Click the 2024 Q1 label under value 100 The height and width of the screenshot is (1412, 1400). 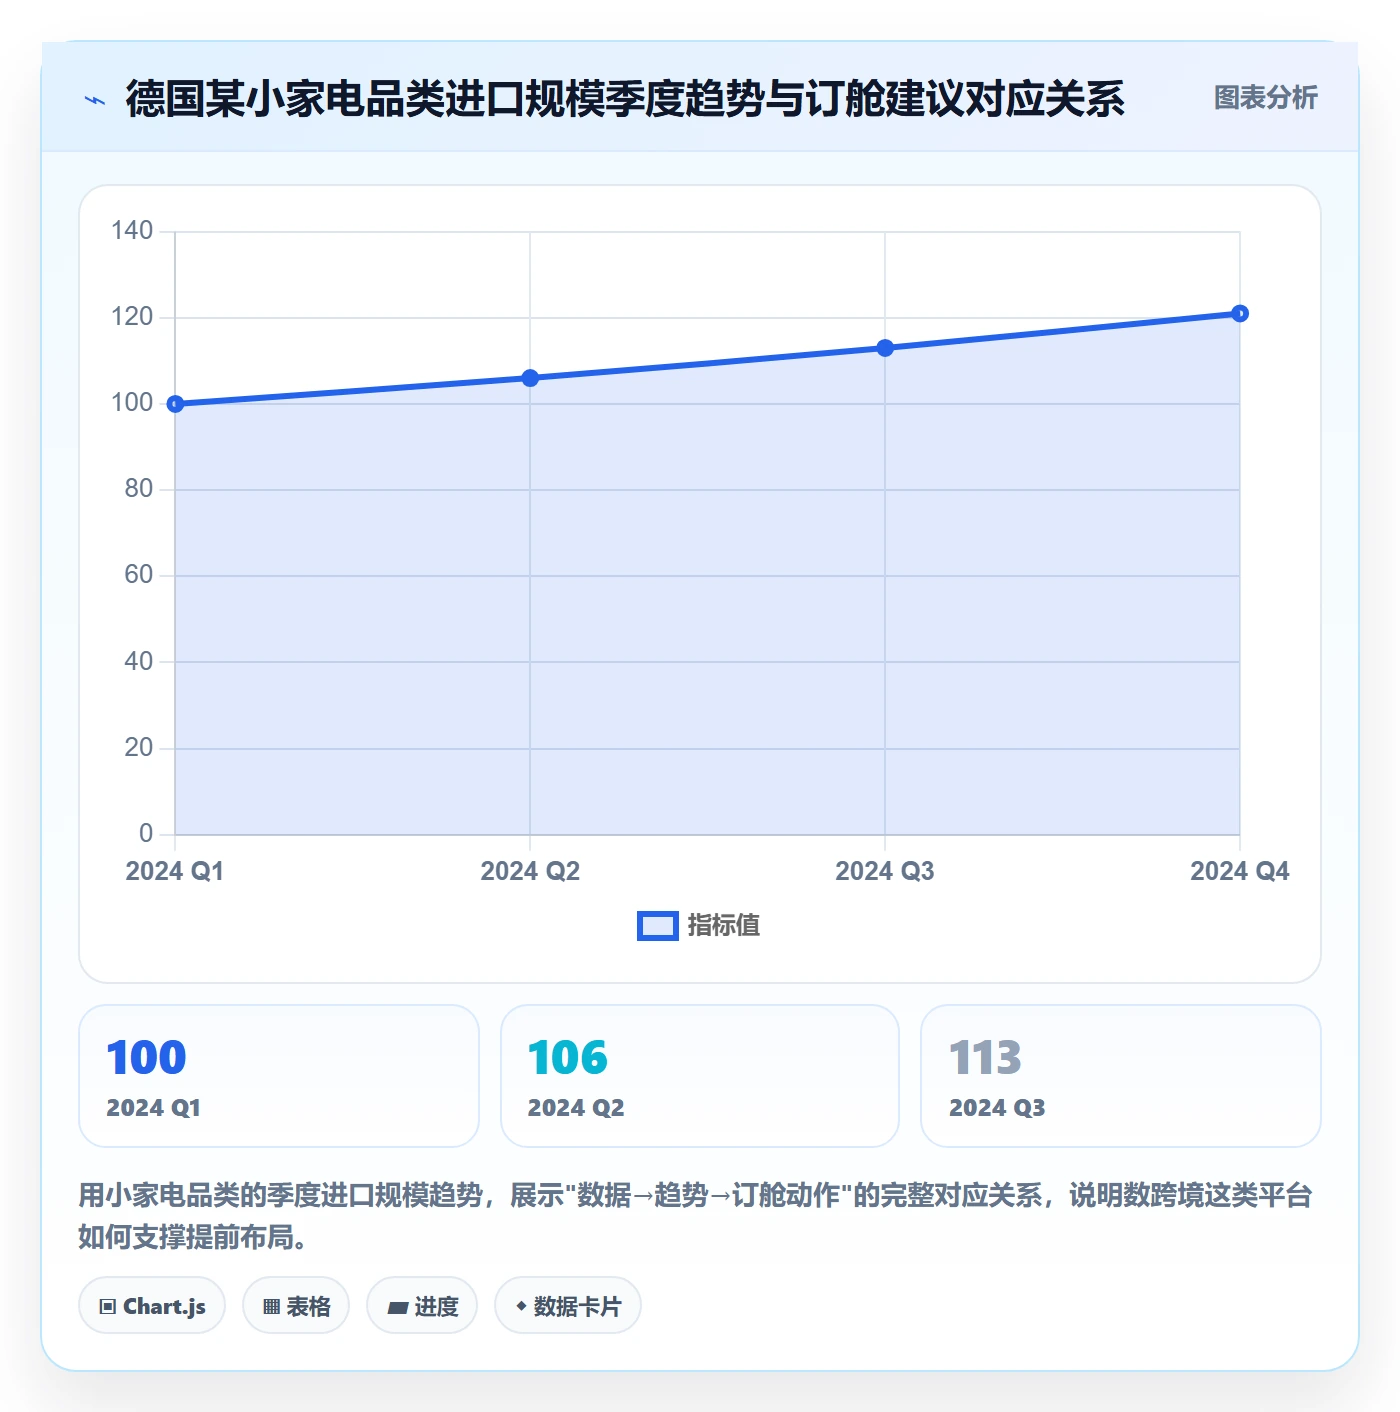tap(154, 1108)
